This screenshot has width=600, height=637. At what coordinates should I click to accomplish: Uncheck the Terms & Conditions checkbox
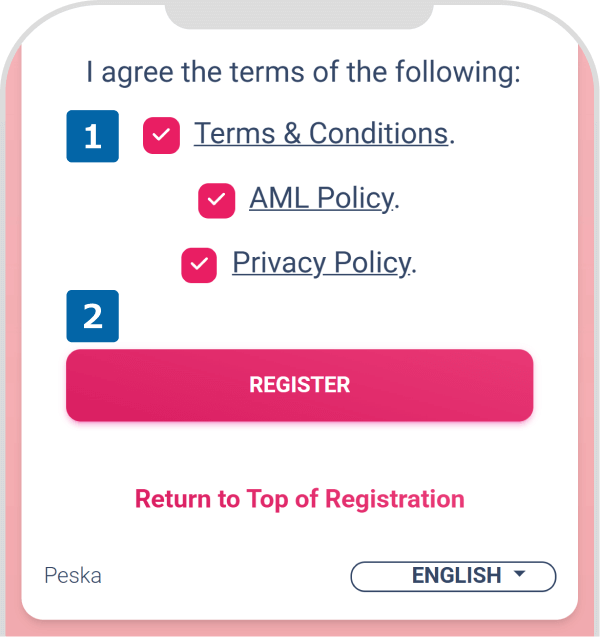(161, 135)
